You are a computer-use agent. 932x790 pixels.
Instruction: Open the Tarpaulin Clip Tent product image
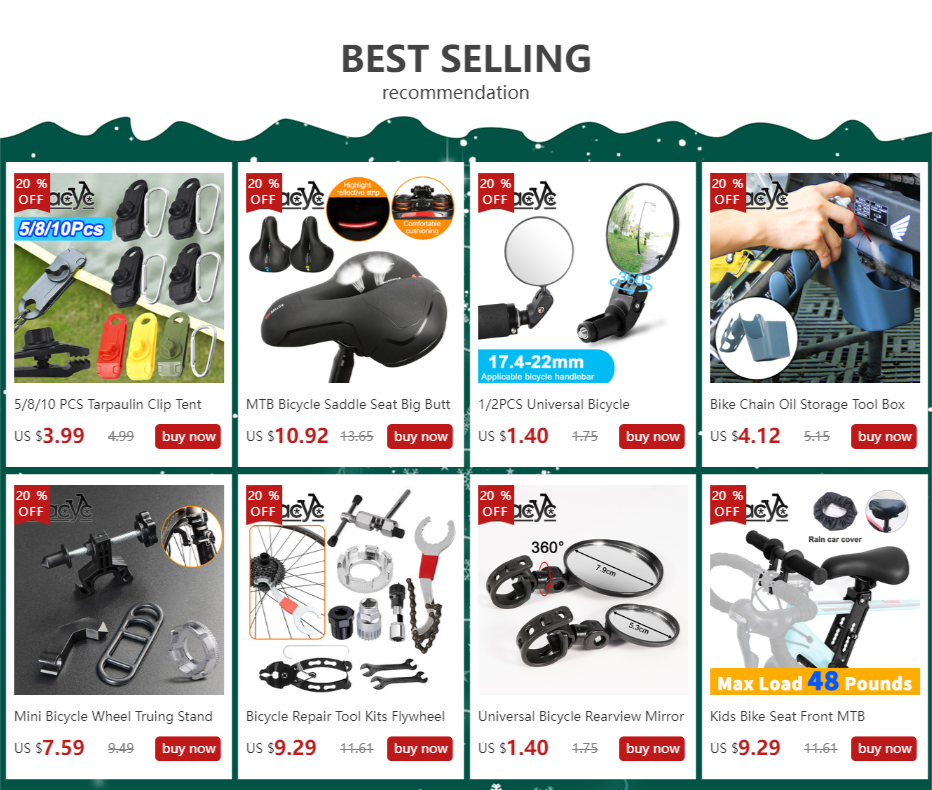coord(119,278)
